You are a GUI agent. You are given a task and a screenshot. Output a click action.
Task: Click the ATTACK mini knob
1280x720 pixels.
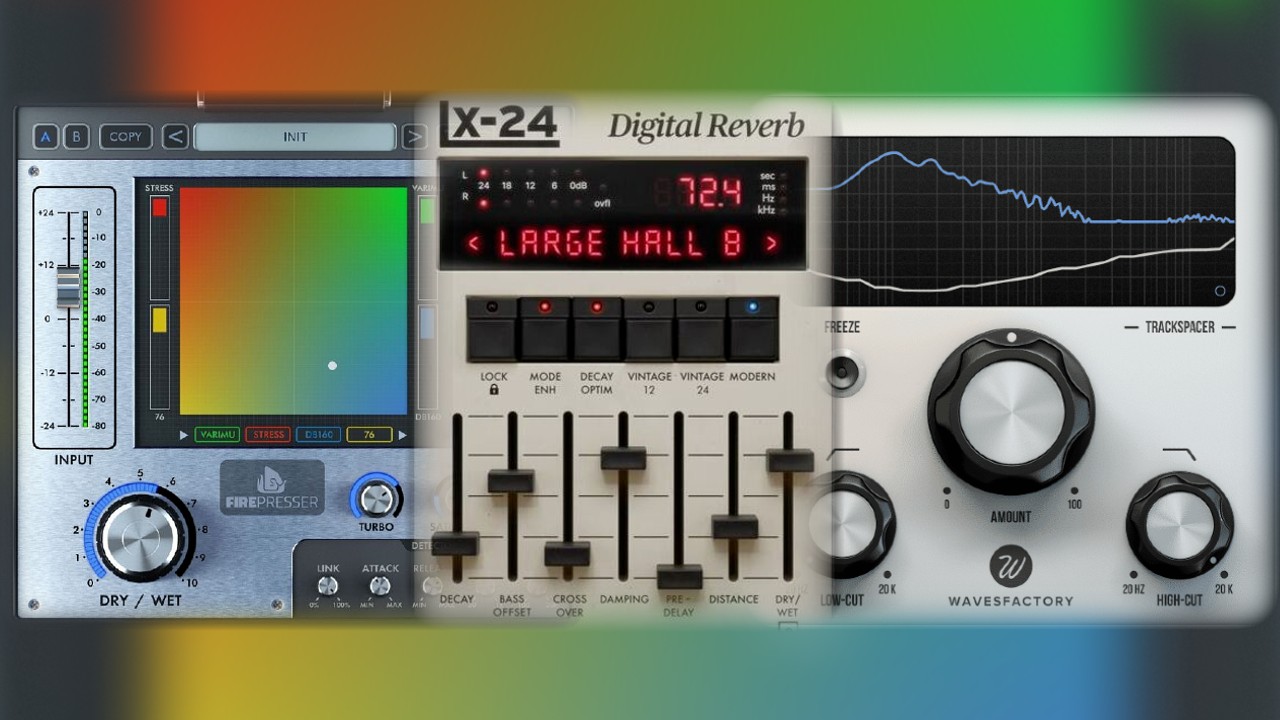click(x=380, y=587)
